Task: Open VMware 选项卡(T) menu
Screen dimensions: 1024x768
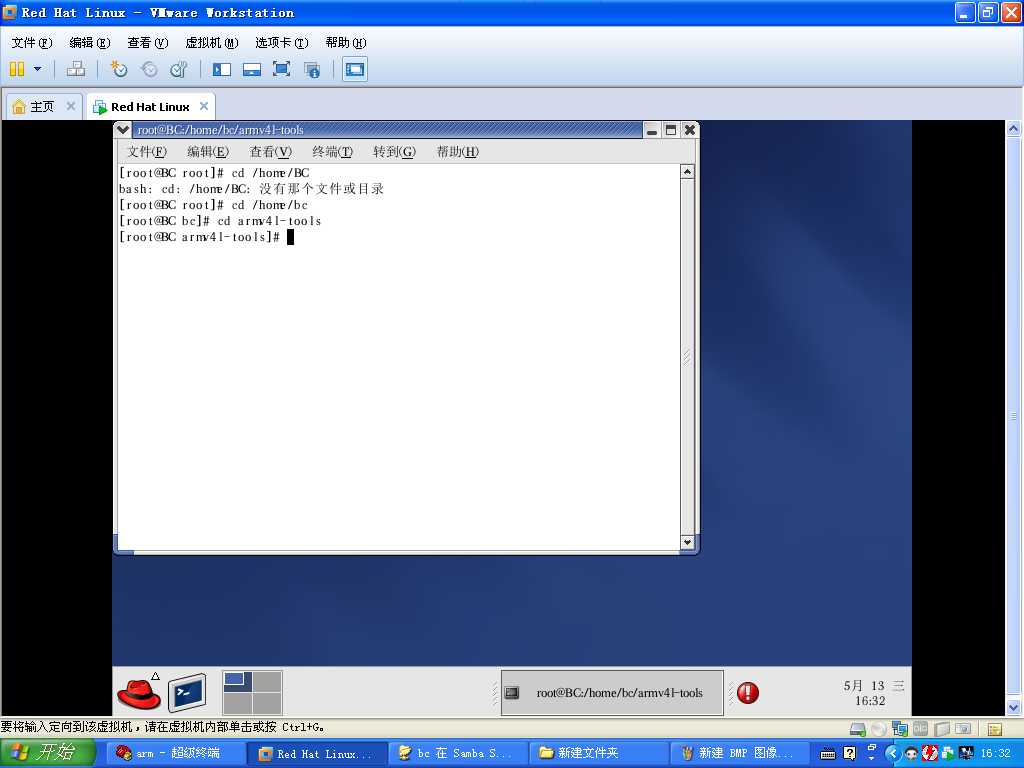Action: (281, 42)
